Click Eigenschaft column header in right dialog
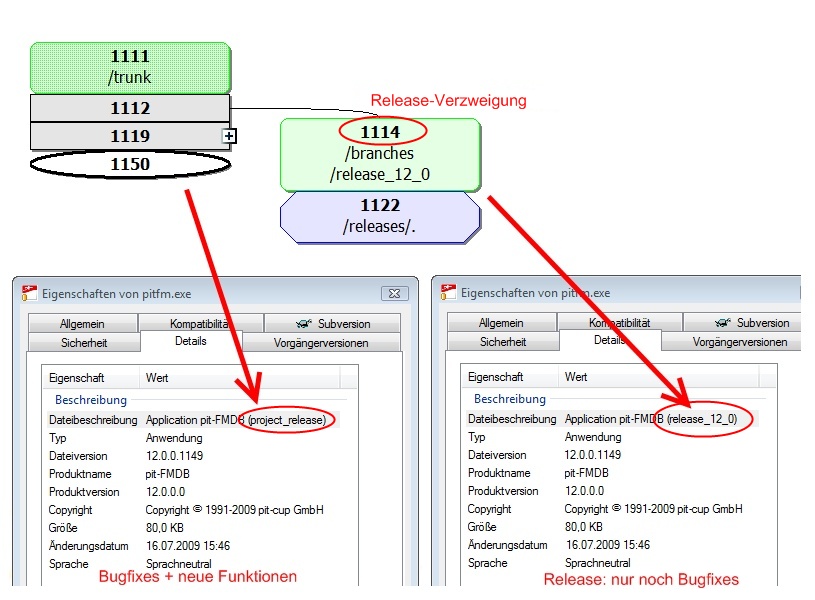The image size is (815, 600). click(510, 377)
